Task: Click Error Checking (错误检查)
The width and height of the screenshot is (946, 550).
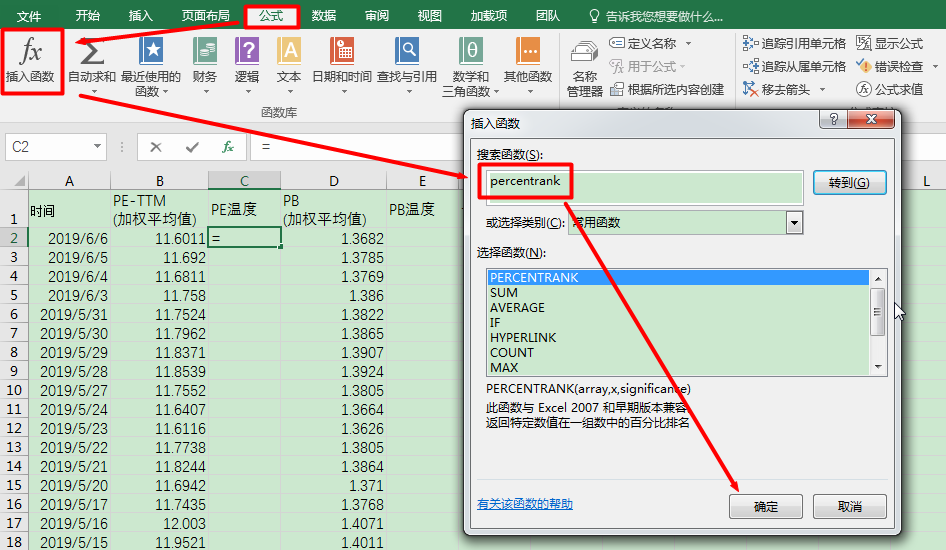Action: [889, 66]
